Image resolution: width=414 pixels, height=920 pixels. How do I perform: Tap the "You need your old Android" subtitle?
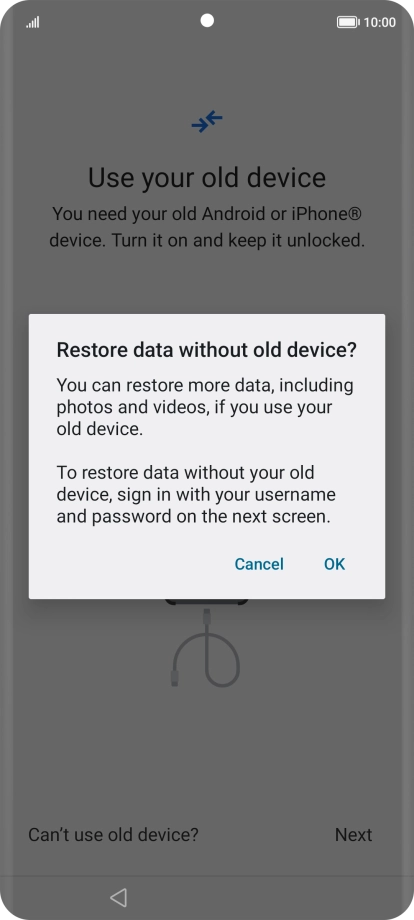(x=207, y=227)
